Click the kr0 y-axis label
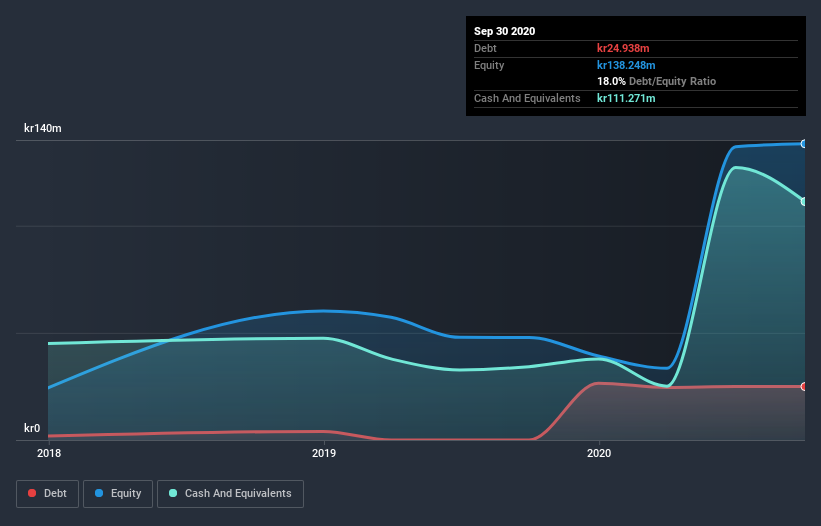Image resolution: width=821 pixels, height=526 pixels. tap(32, 428)
